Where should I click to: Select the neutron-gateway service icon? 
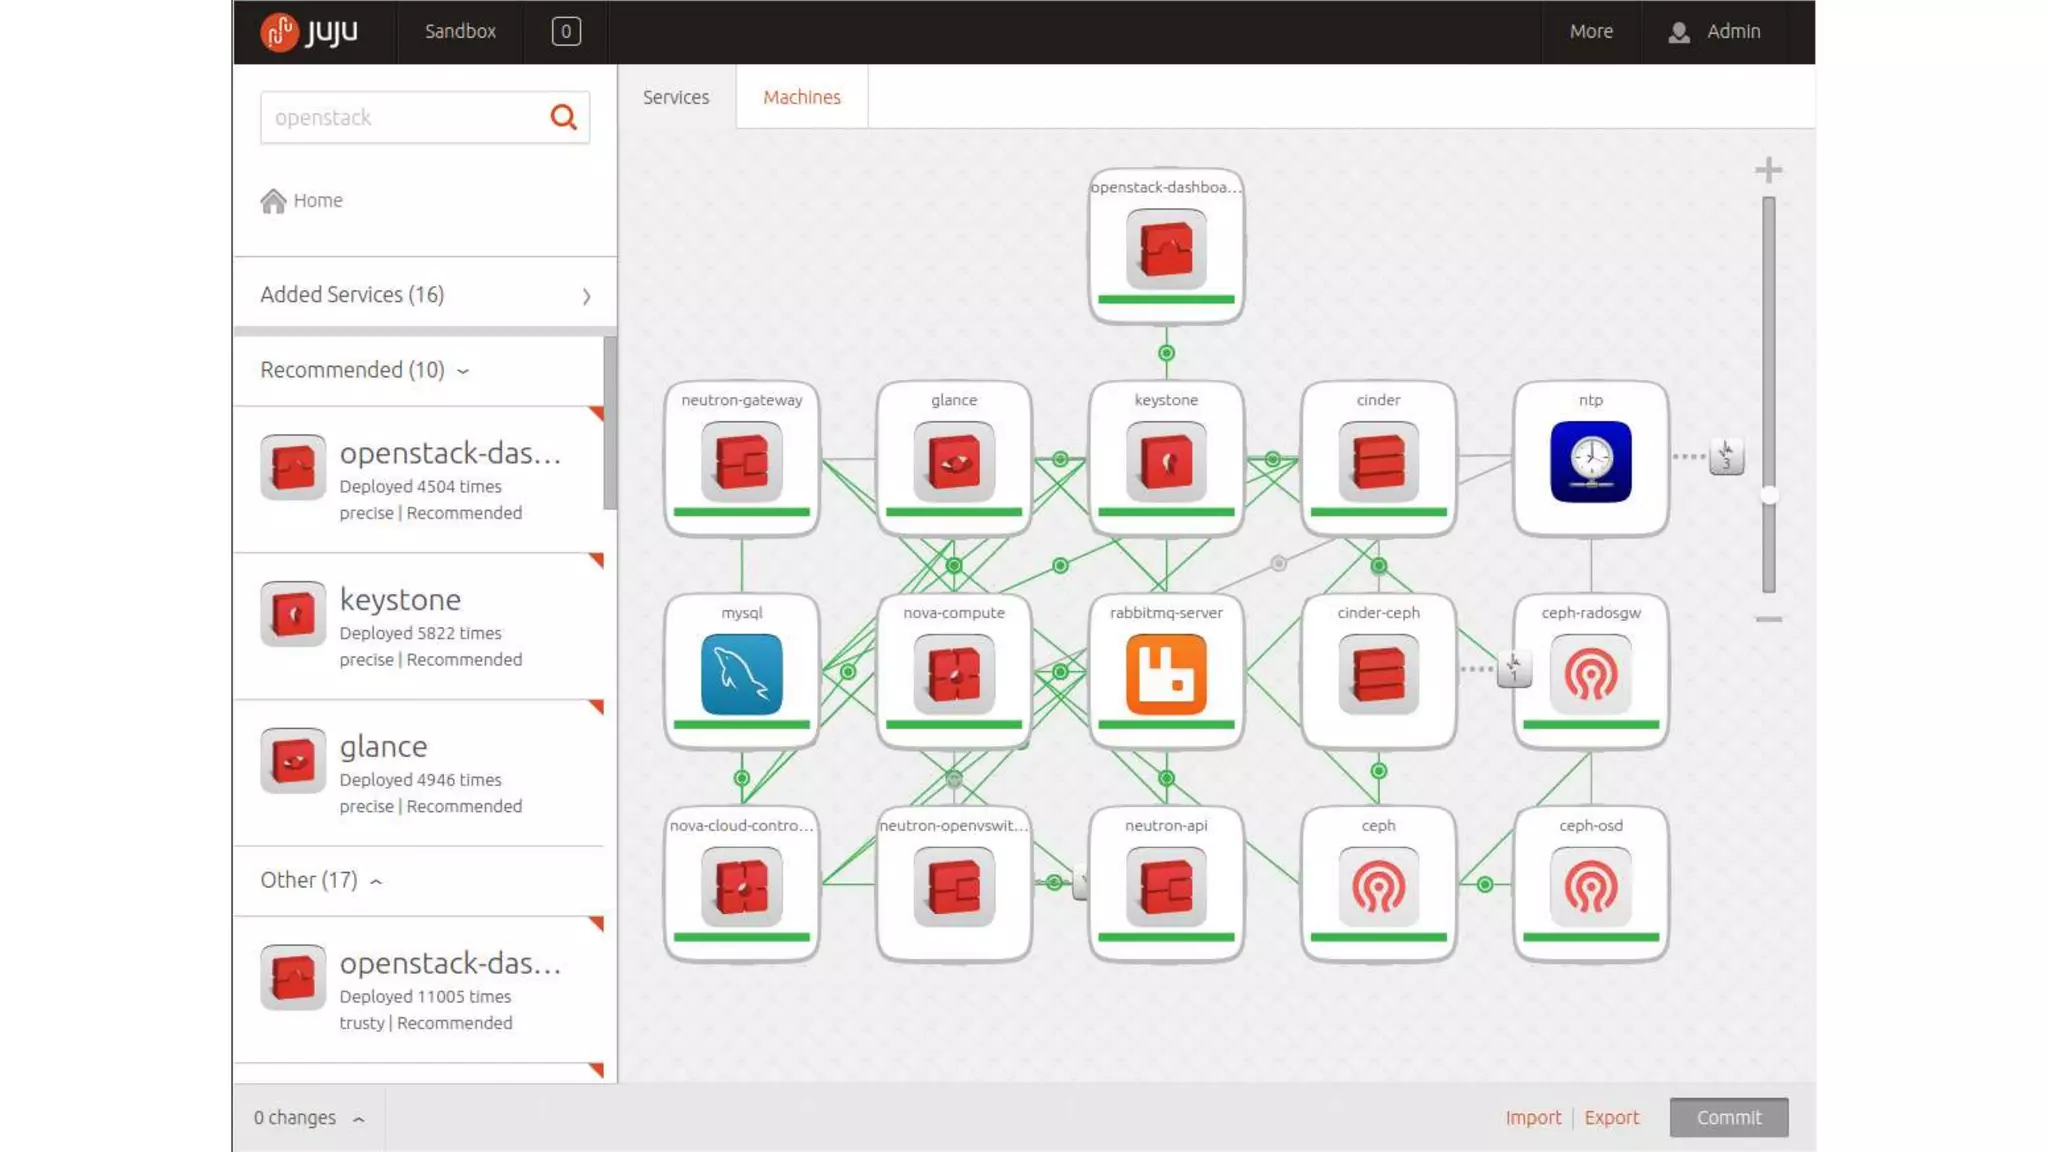(741, 461)
